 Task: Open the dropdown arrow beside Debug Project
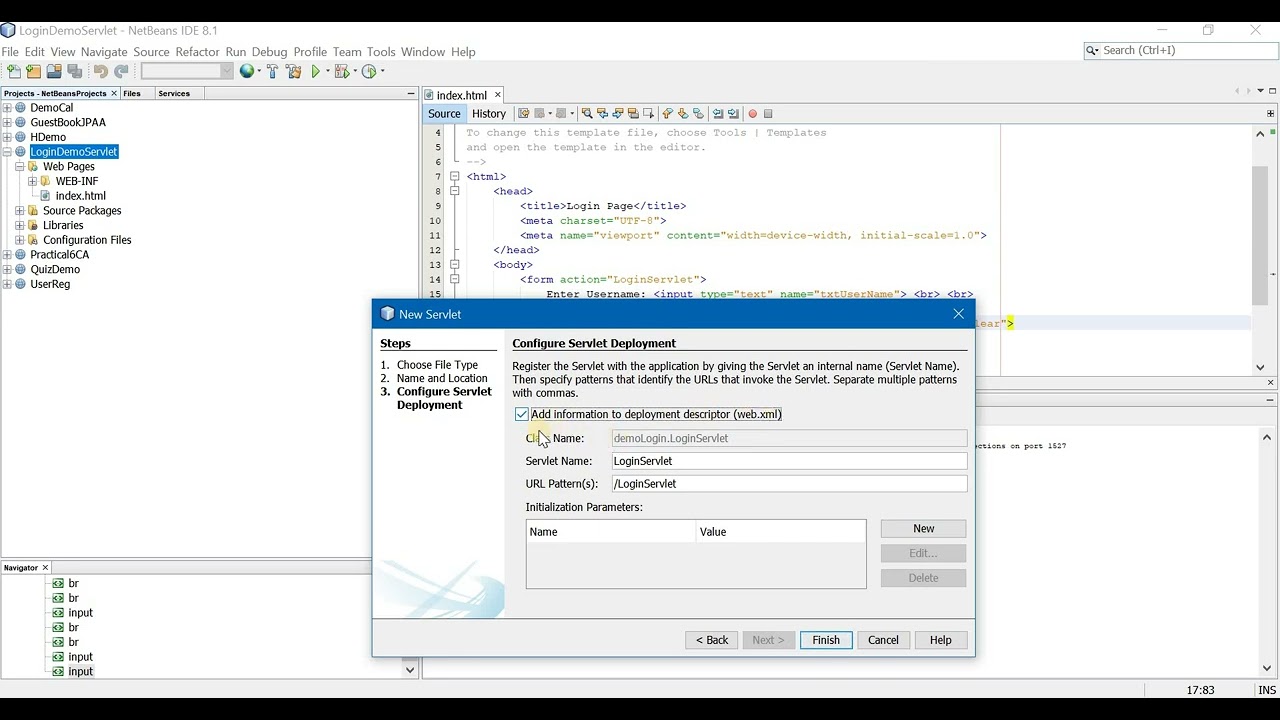point(355,71)
